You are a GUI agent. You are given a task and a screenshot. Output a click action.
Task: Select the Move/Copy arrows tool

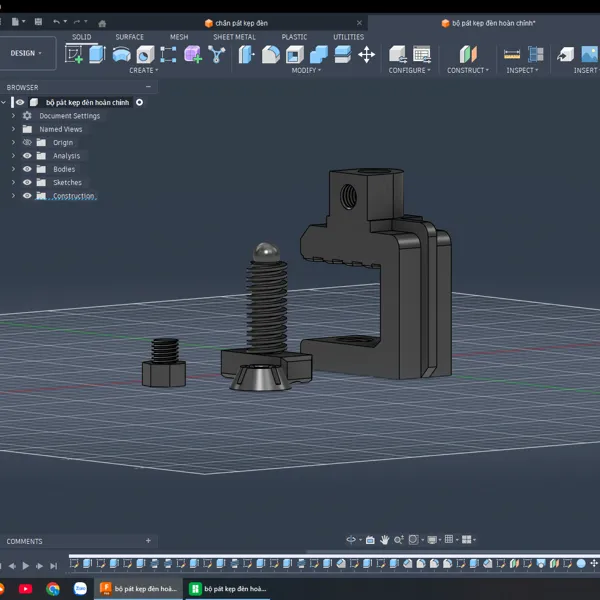367,54
